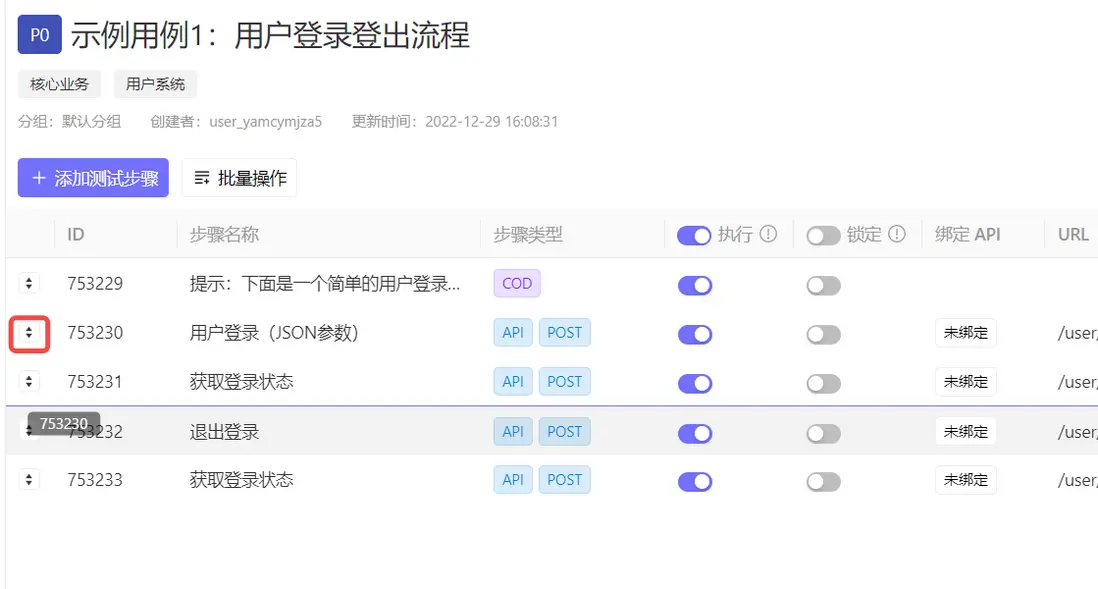1098x589 pixels.
Task: Click the info icon next to 执行
Action: [768, 234]
